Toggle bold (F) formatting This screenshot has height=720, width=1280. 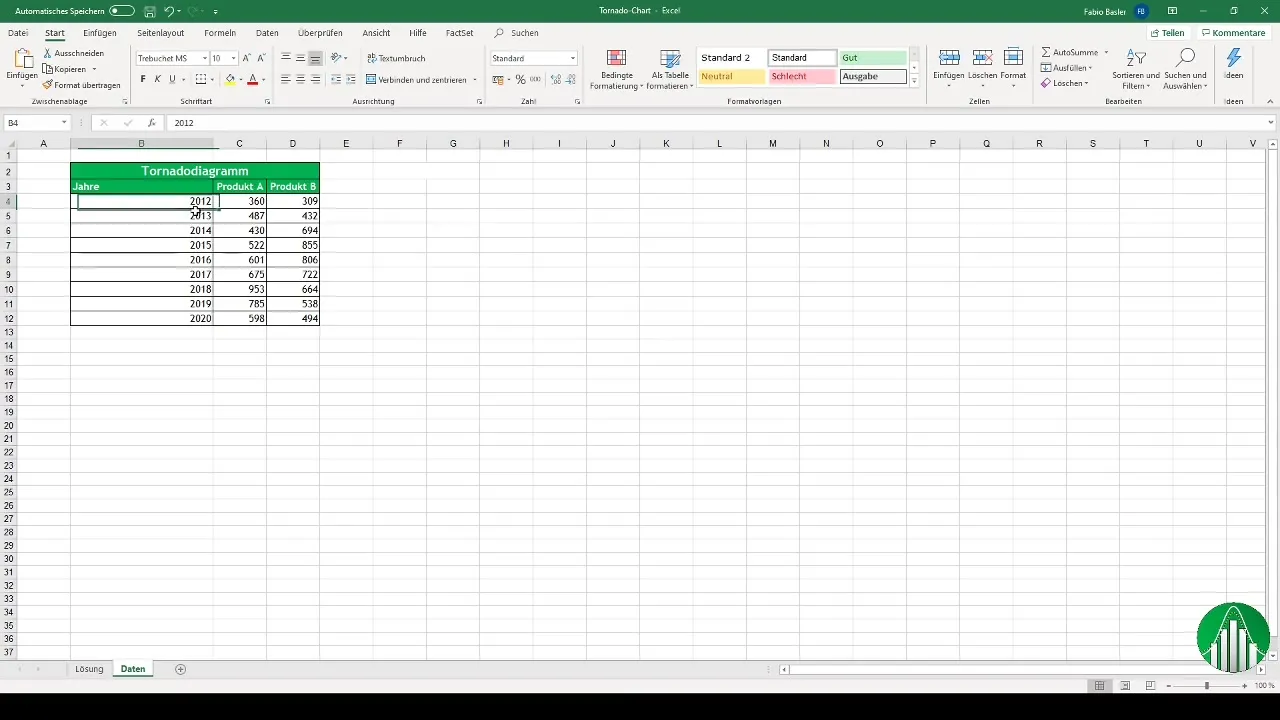(x=143, y=79)
